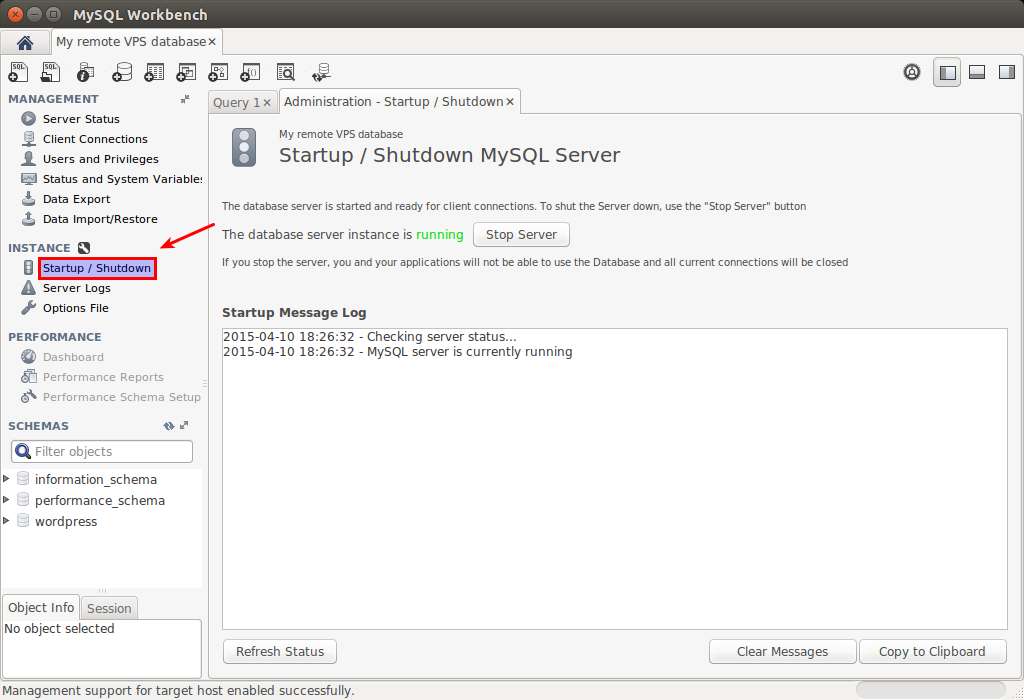Image resolution: width=1024 pixels, height=700 pixels.
Task: Toggle the right sidebar panel
Action: click(x=1006, y=72)
